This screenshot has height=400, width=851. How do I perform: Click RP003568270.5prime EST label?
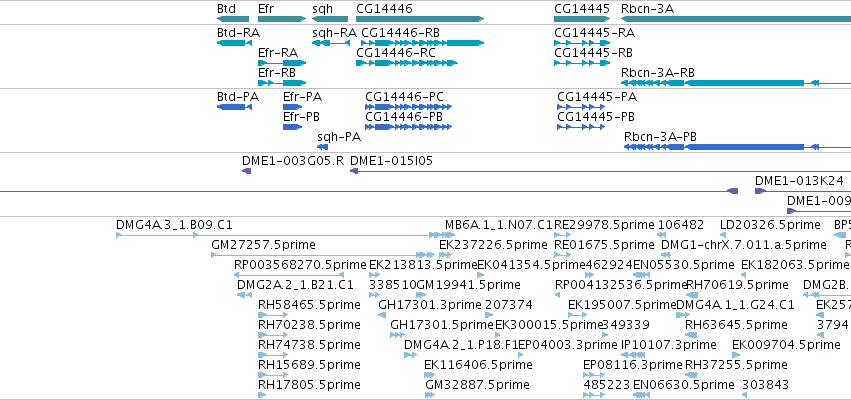(x=300, y=265)
